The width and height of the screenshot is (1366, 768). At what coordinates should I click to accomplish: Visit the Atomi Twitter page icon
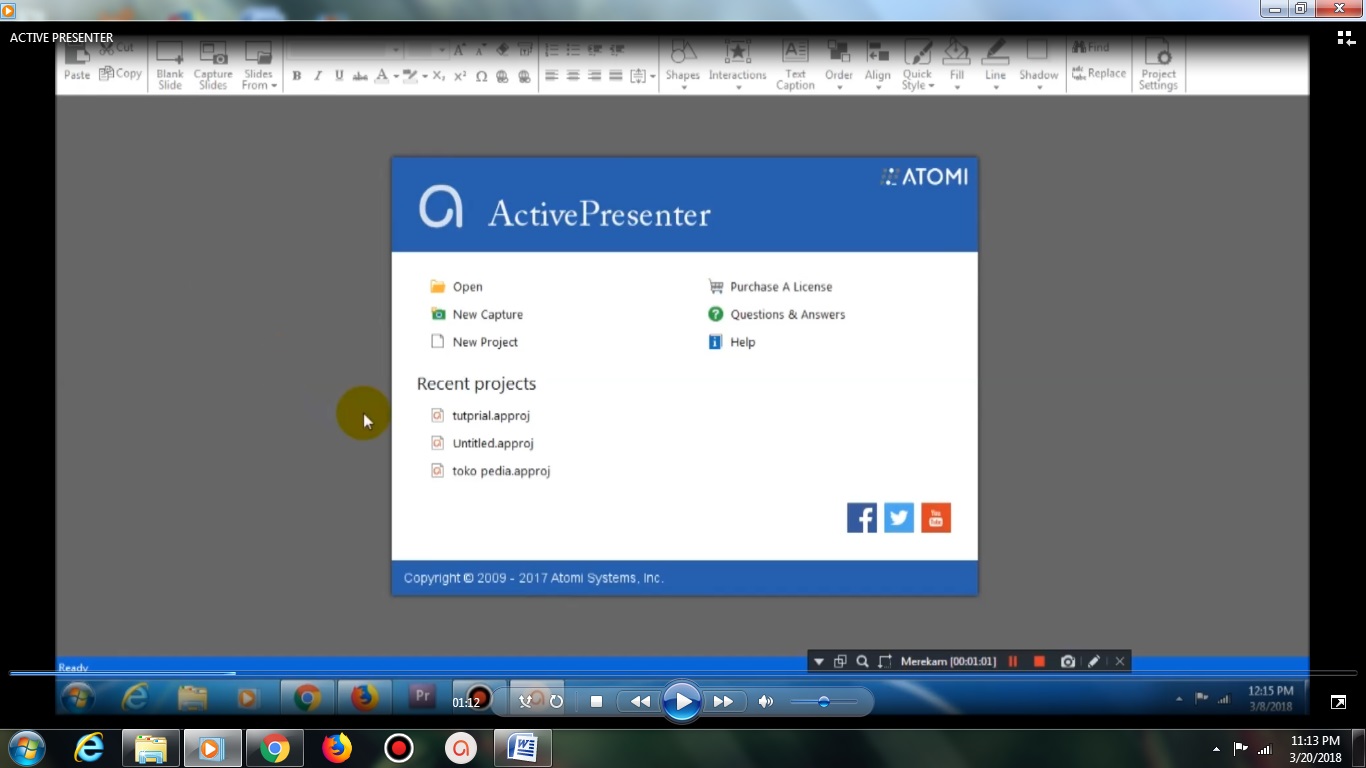click(899, 518)
